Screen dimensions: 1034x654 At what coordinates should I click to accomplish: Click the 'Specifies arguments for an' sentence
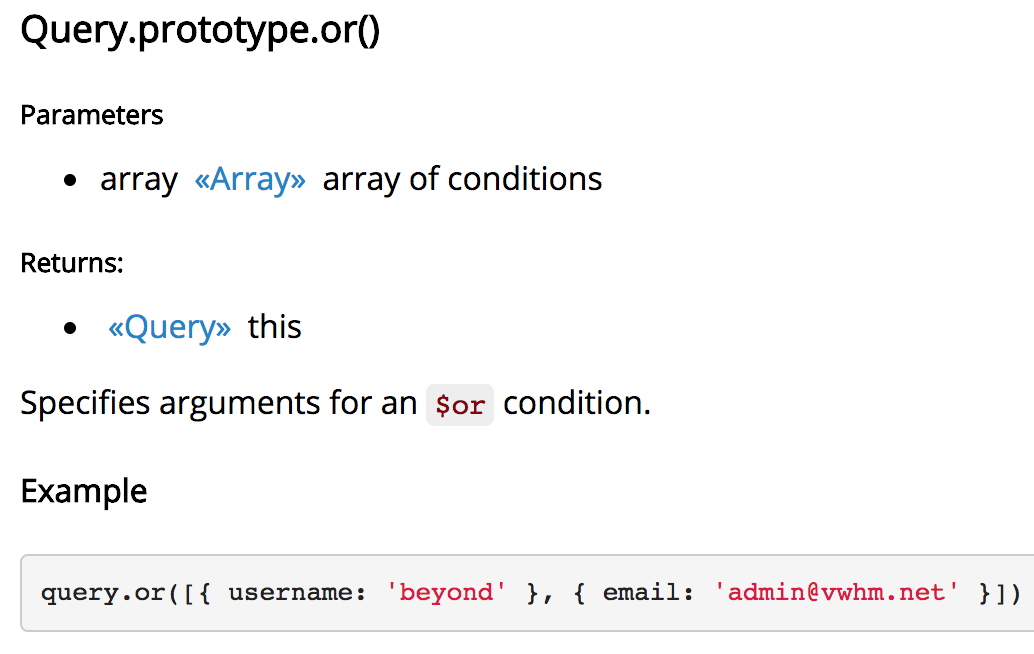tap(219, 403)
